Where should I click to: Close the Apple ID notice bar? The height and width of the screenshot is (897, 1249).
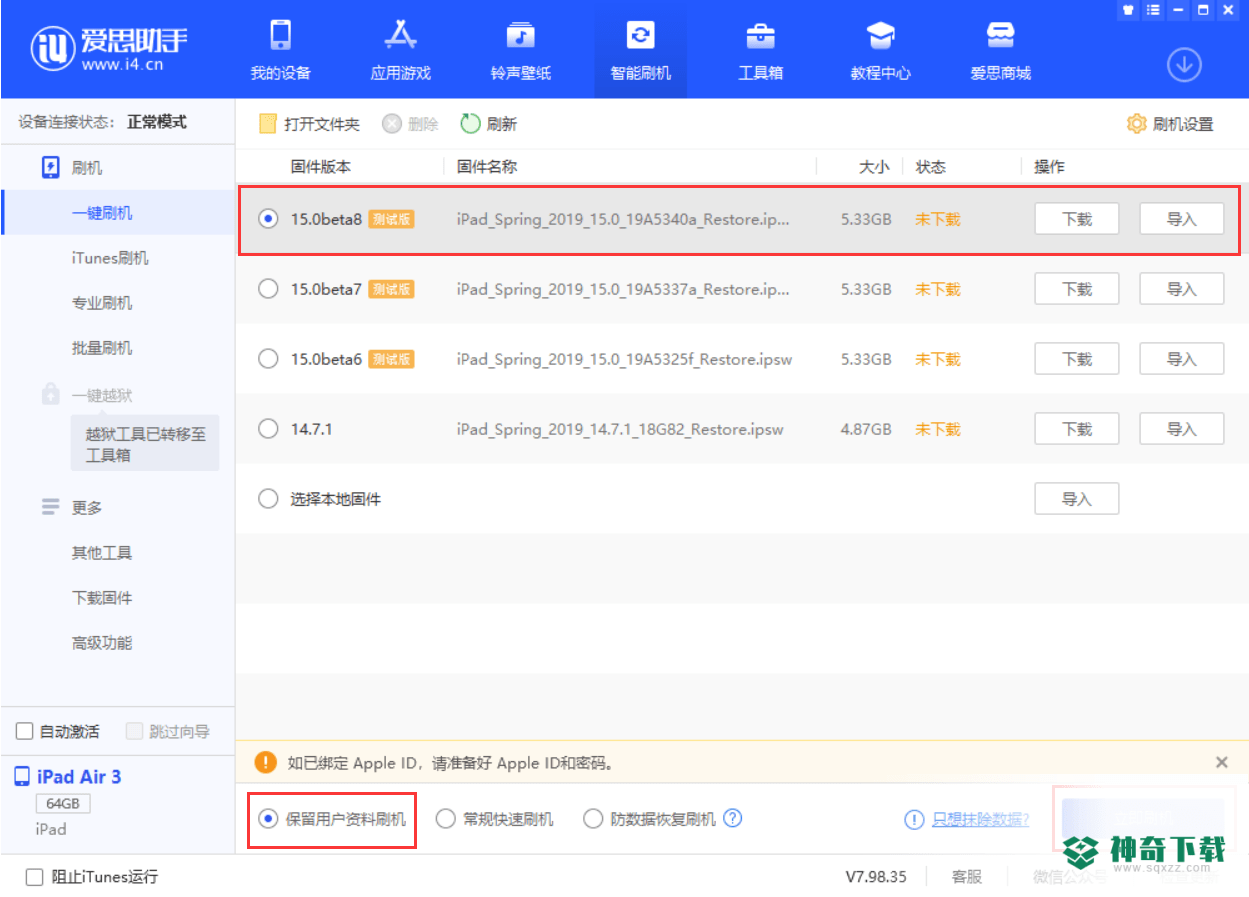pos(1221,762)
